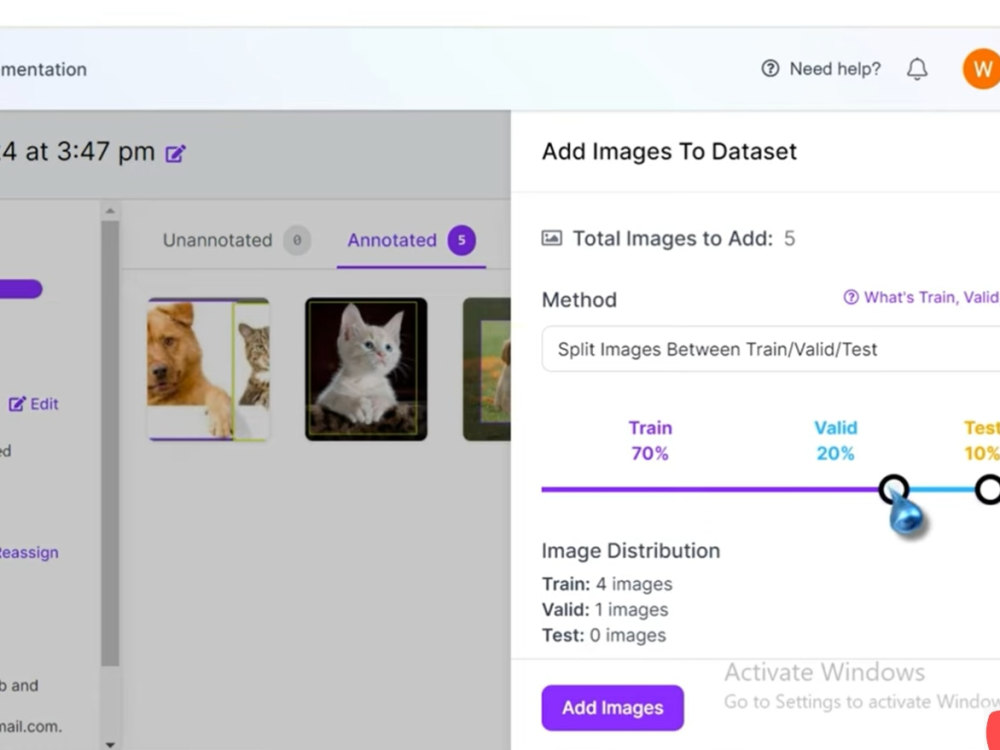Click the sidebar vertical scrollbar thumb
Viewport: 1000px width, 750px height.
110,443
